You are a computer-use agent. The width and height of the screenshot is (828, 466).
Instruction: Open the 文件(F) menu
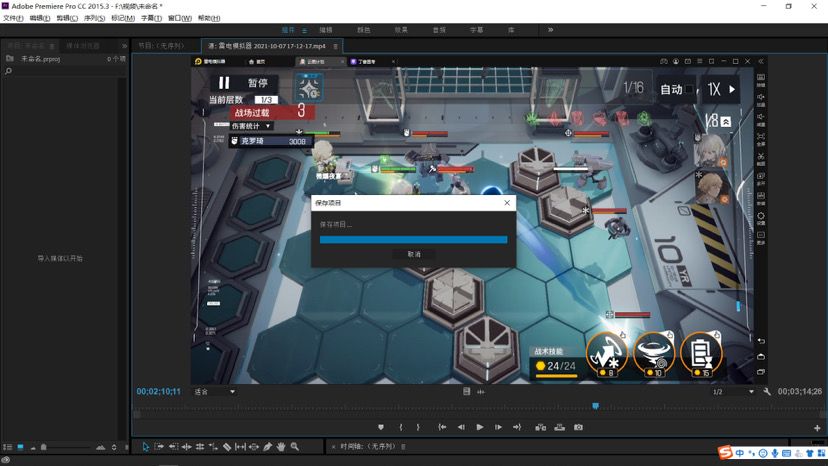[x=13, y=18]
